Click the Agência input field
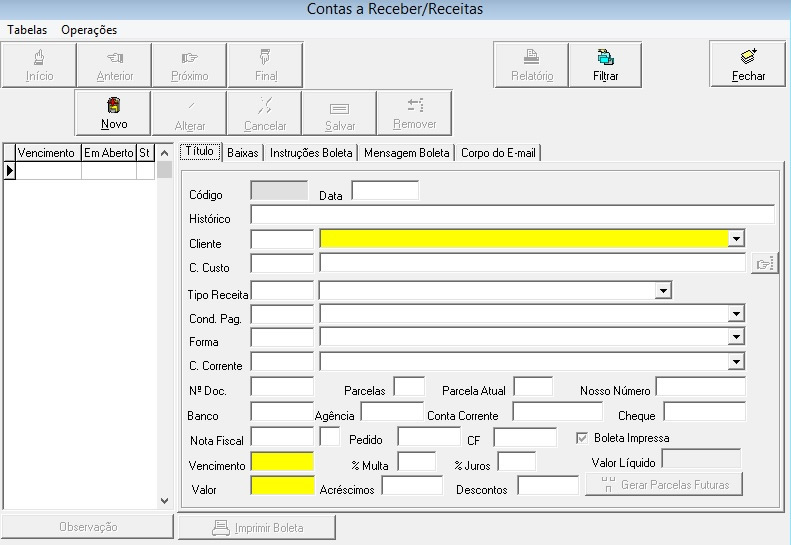Image resolution: width=791 pixels, height=545 pixels. (392, 411)
